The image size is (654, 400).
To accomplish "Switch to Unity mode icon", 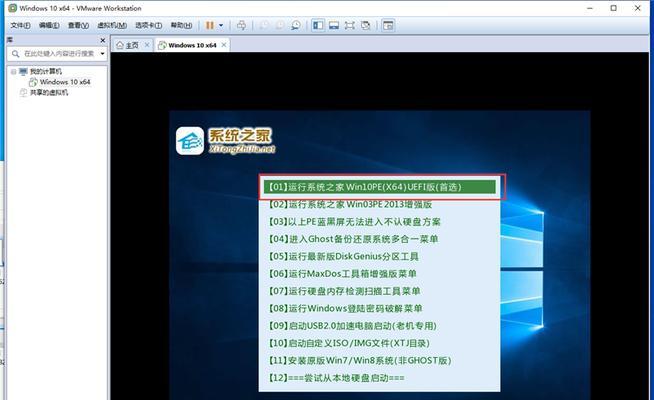I will pyautogui.click(x=366, y=25).
